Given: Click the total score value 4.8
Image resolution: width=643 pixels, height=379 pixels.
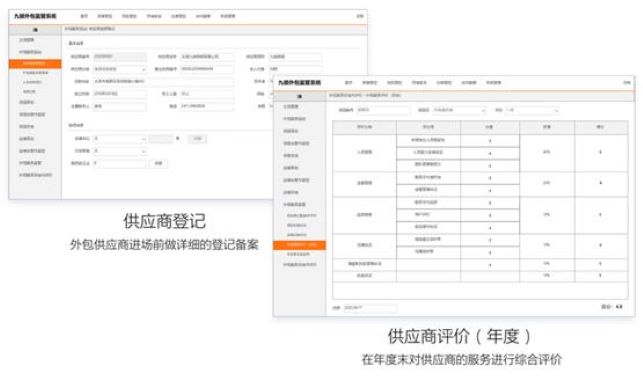Looking at the screenshot, I should (x=619, y=307).
